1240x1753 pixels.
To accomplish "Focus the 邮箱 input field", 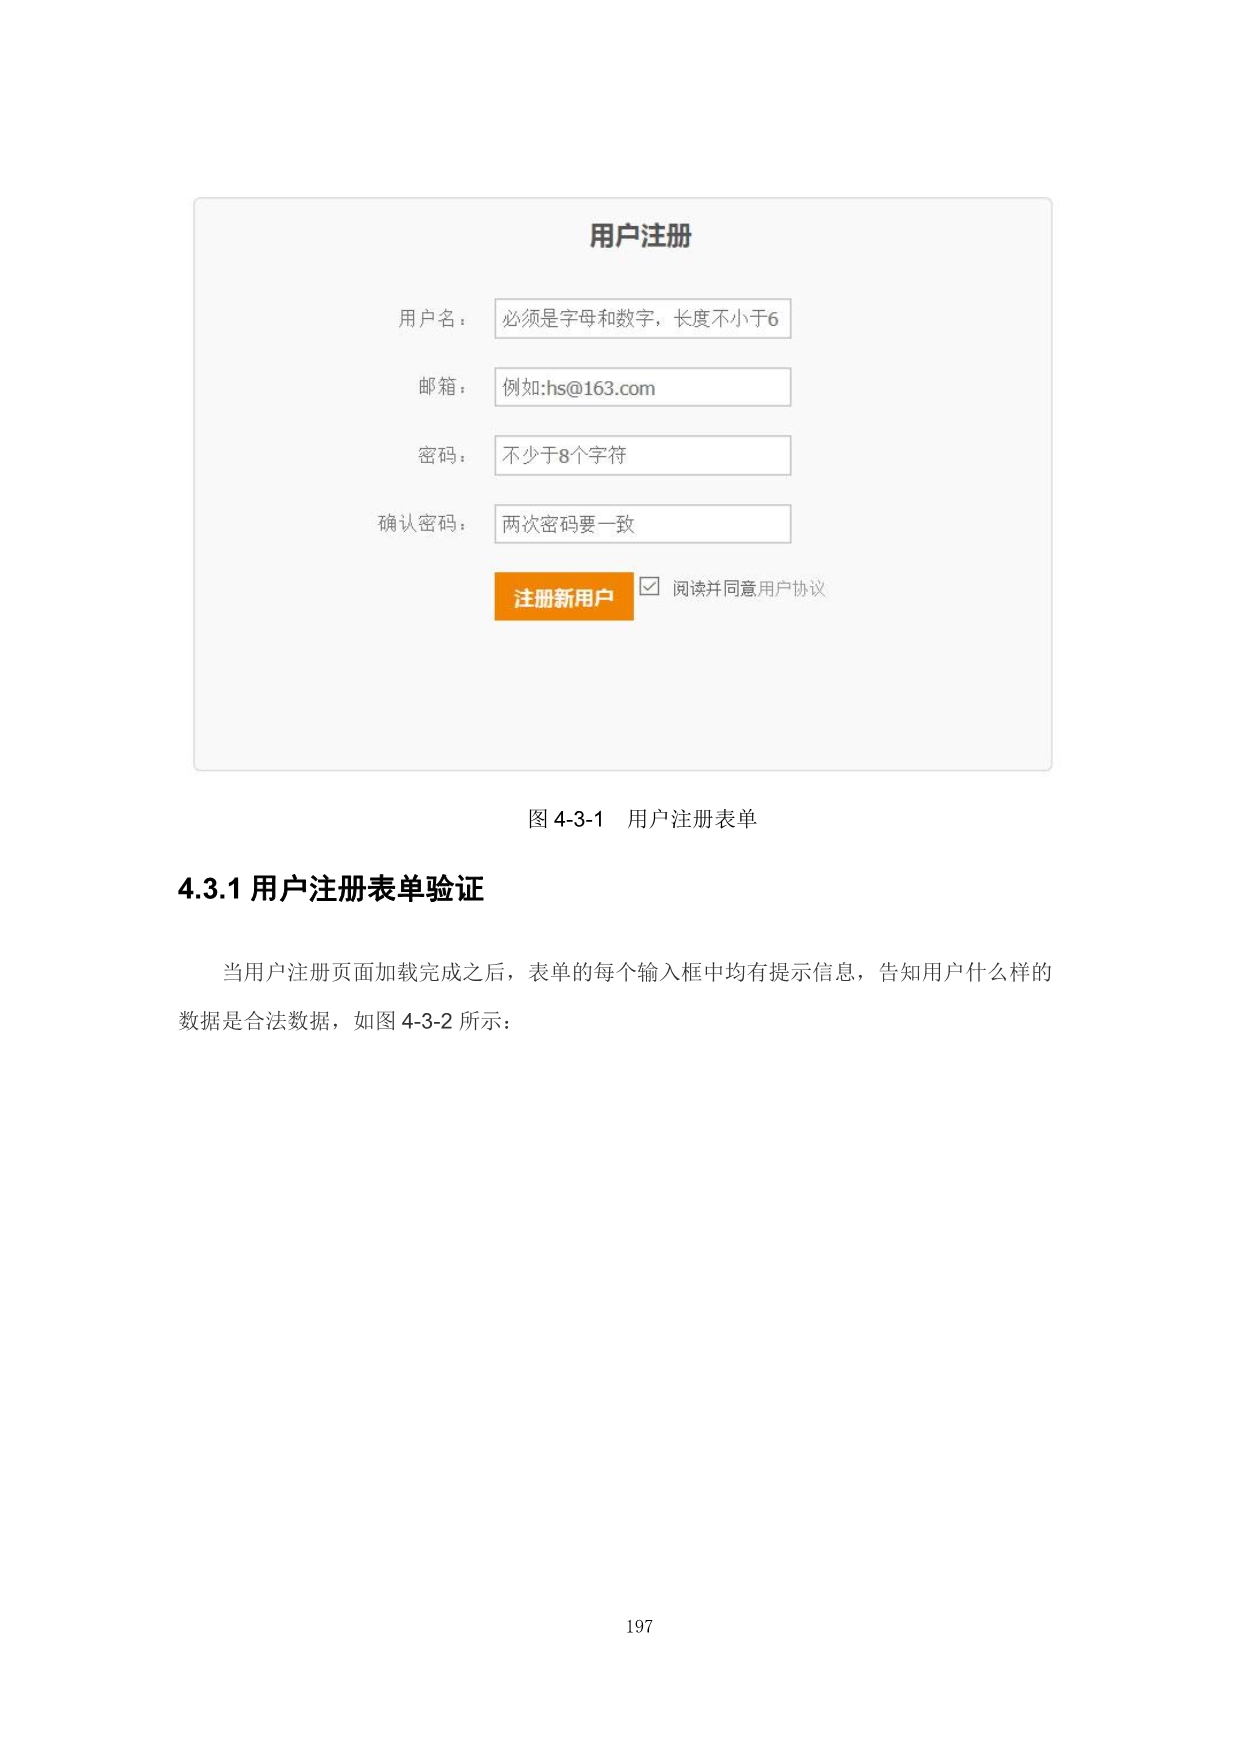I will (642, 387).
